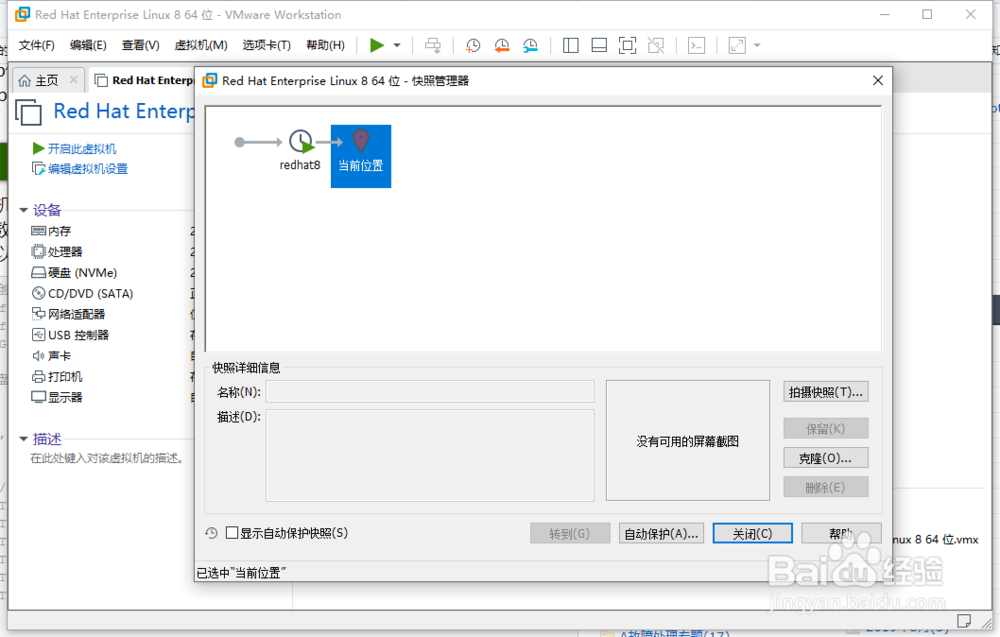Collapse the 设备 section

tap(24, 210)
